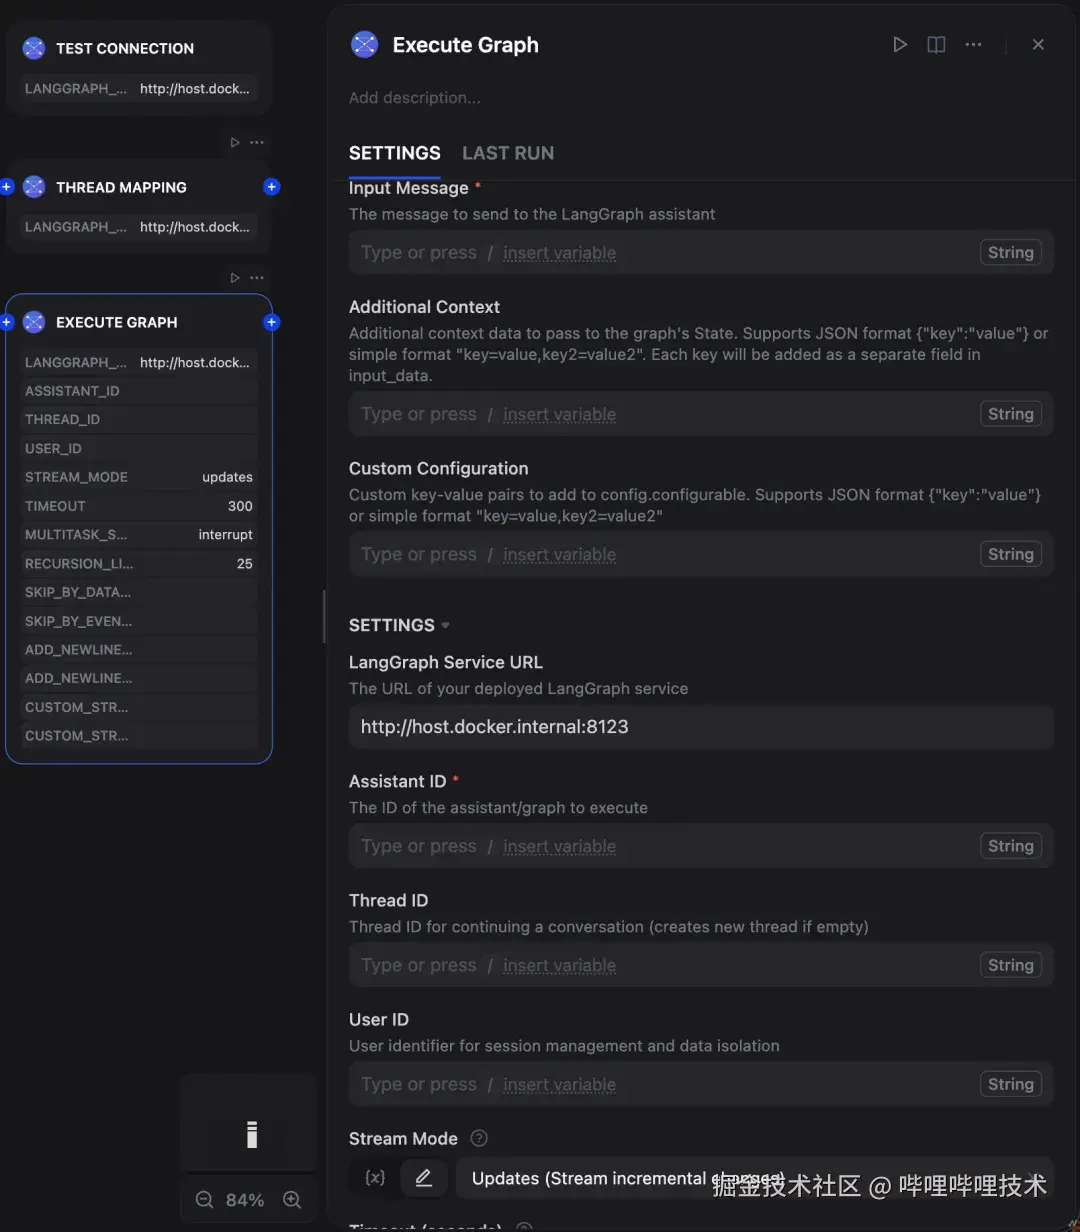Run the Thread Mapping node above Execute Graph
The width and height of the screenshot is (1080, 1232).
[x=235, y=278]
